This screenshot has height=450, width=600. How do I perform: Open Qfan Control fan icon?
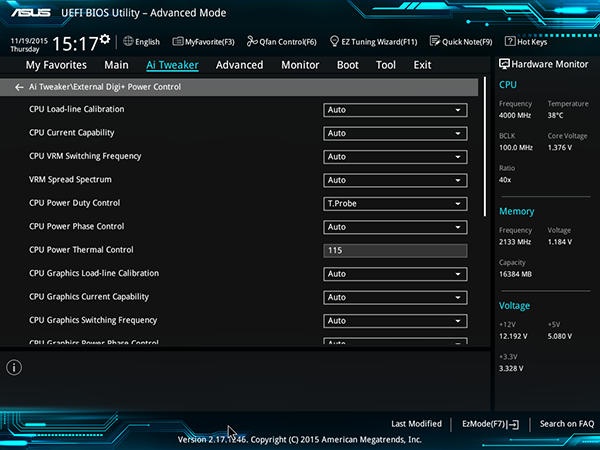(x=252, y=41)
